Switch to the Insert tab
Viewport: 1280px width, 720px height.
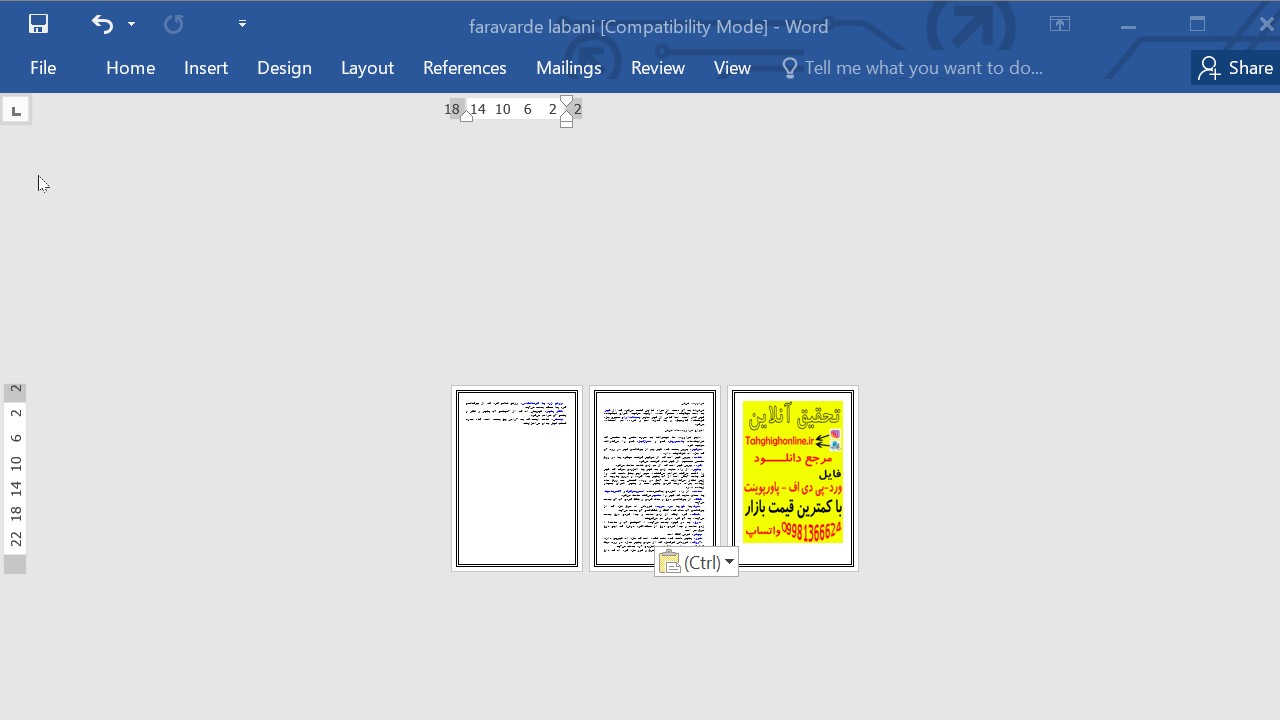(206, 68)
